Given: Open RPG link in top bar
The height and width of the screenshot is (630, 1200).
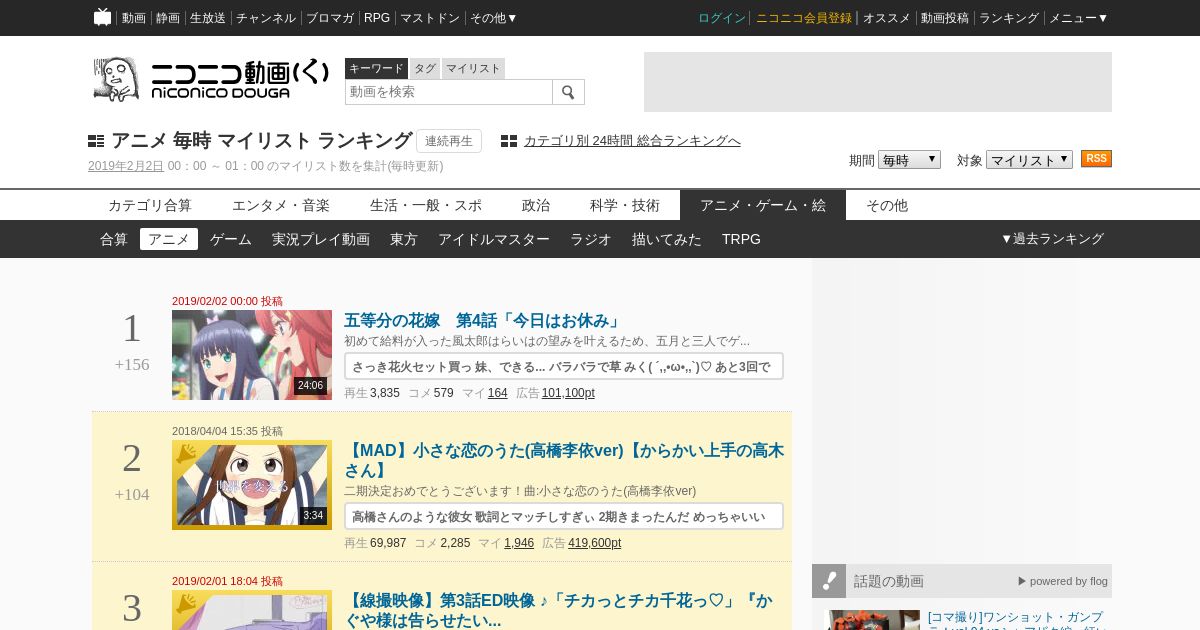Looking at the screenshot, I should (377, 18).
